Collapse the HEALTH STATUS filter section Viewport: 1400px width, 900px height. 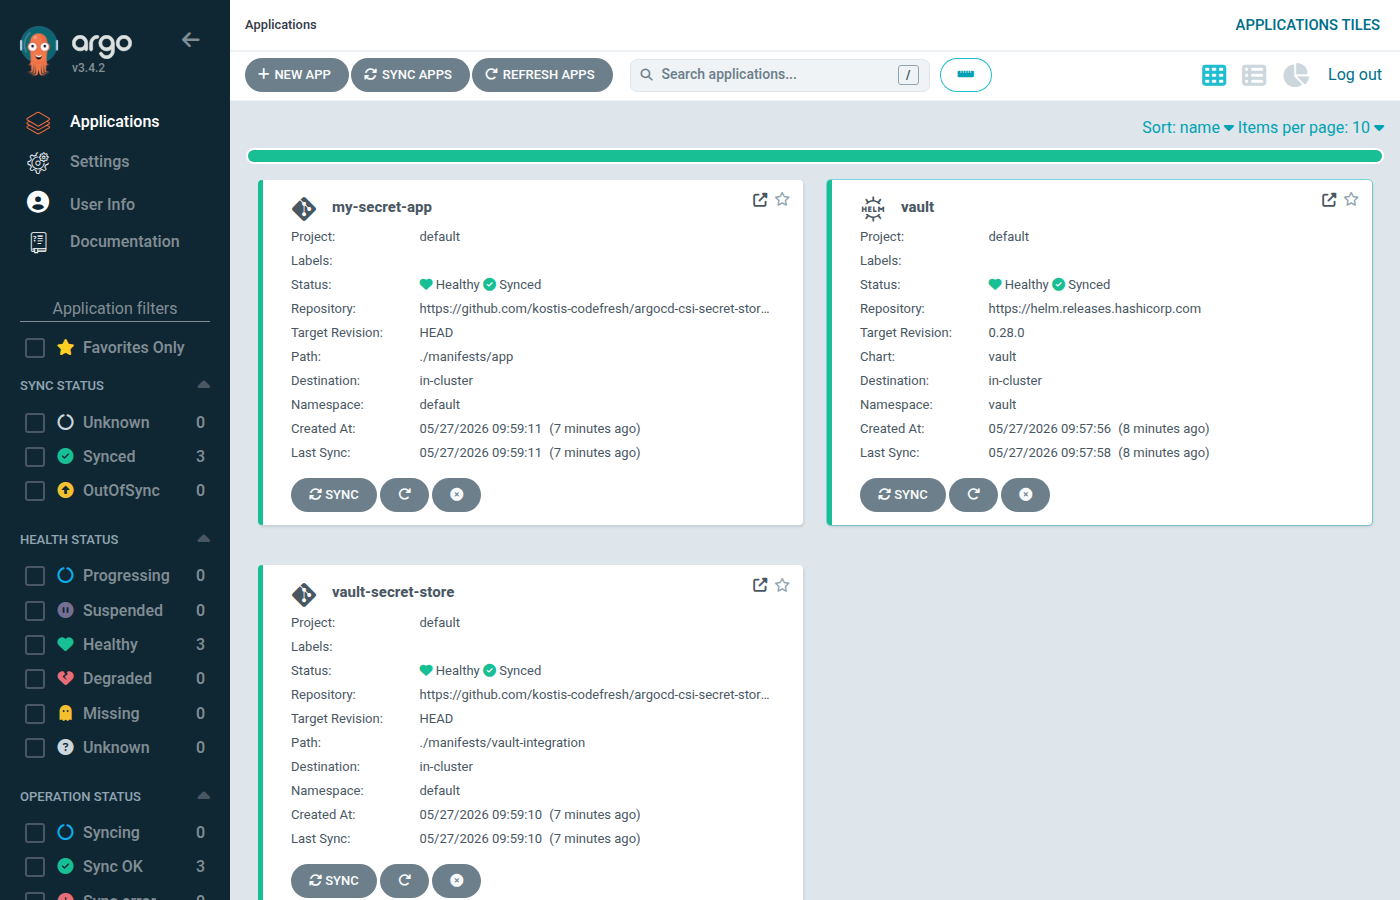pos(204,539)
